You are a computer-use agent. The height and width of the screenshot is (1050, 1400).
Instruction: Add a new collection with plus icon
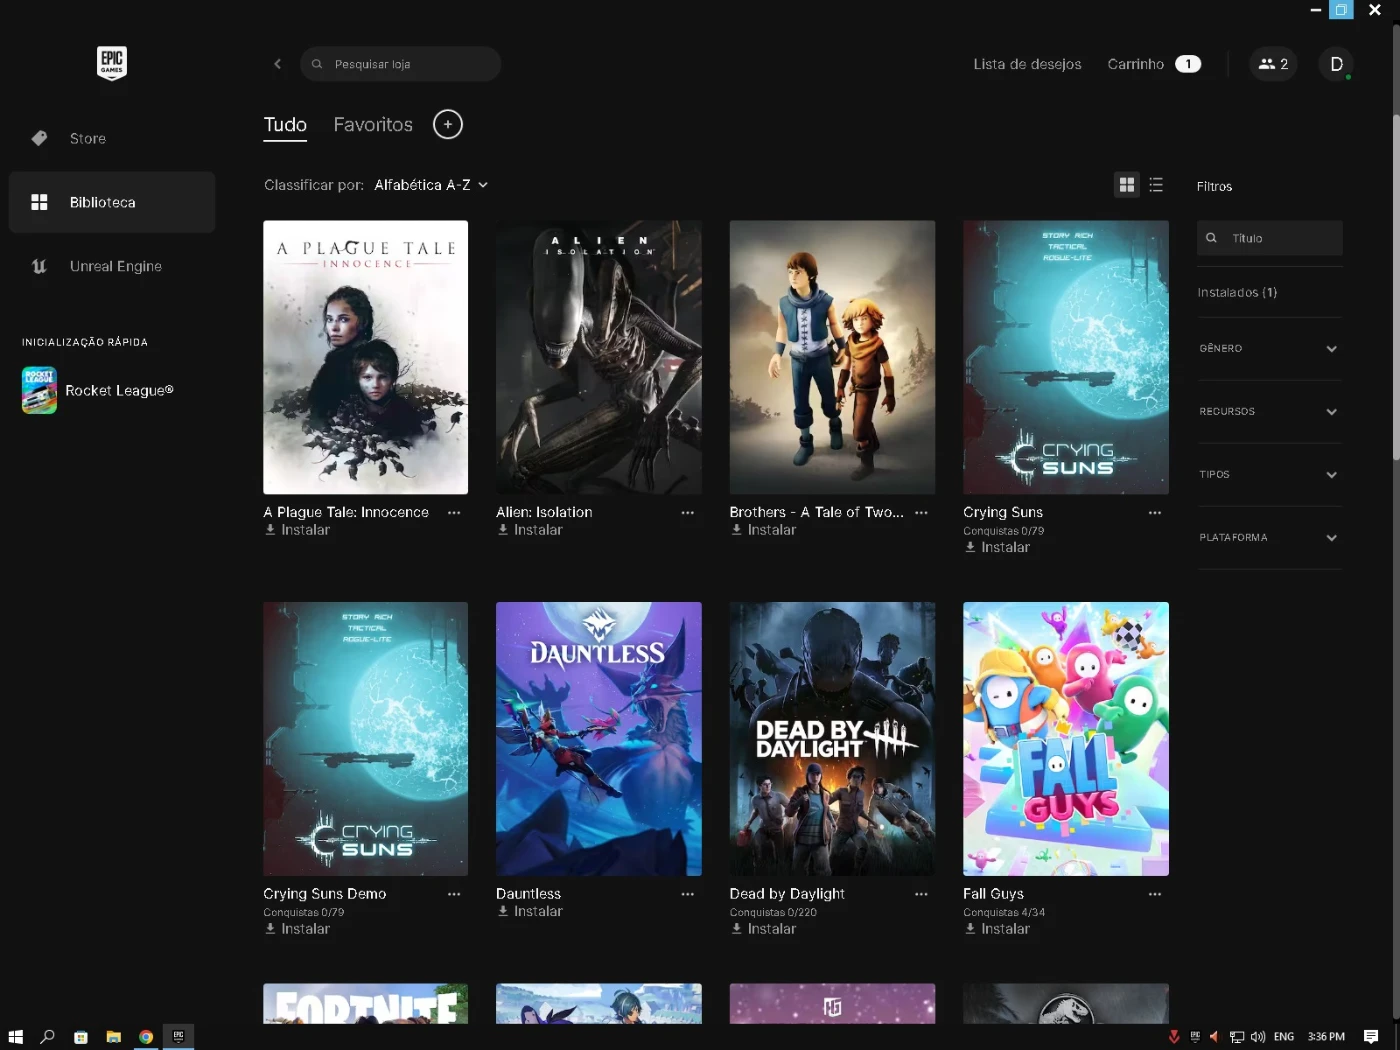[448, 124]
